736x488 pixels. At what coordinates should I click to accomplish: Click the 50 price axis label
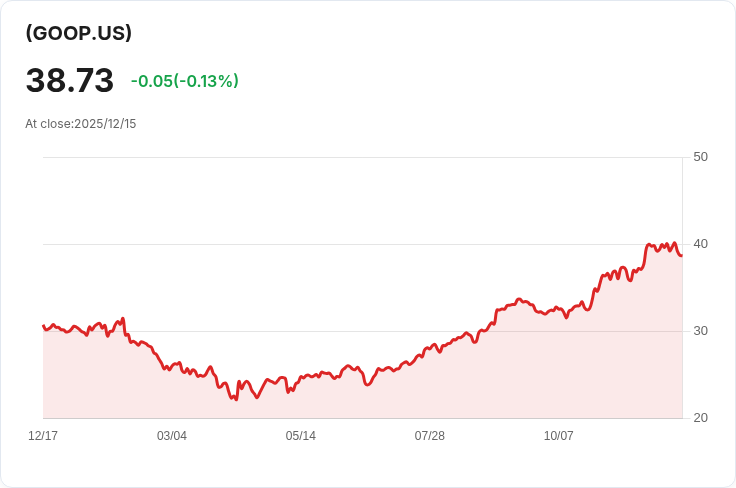(700, 157)
